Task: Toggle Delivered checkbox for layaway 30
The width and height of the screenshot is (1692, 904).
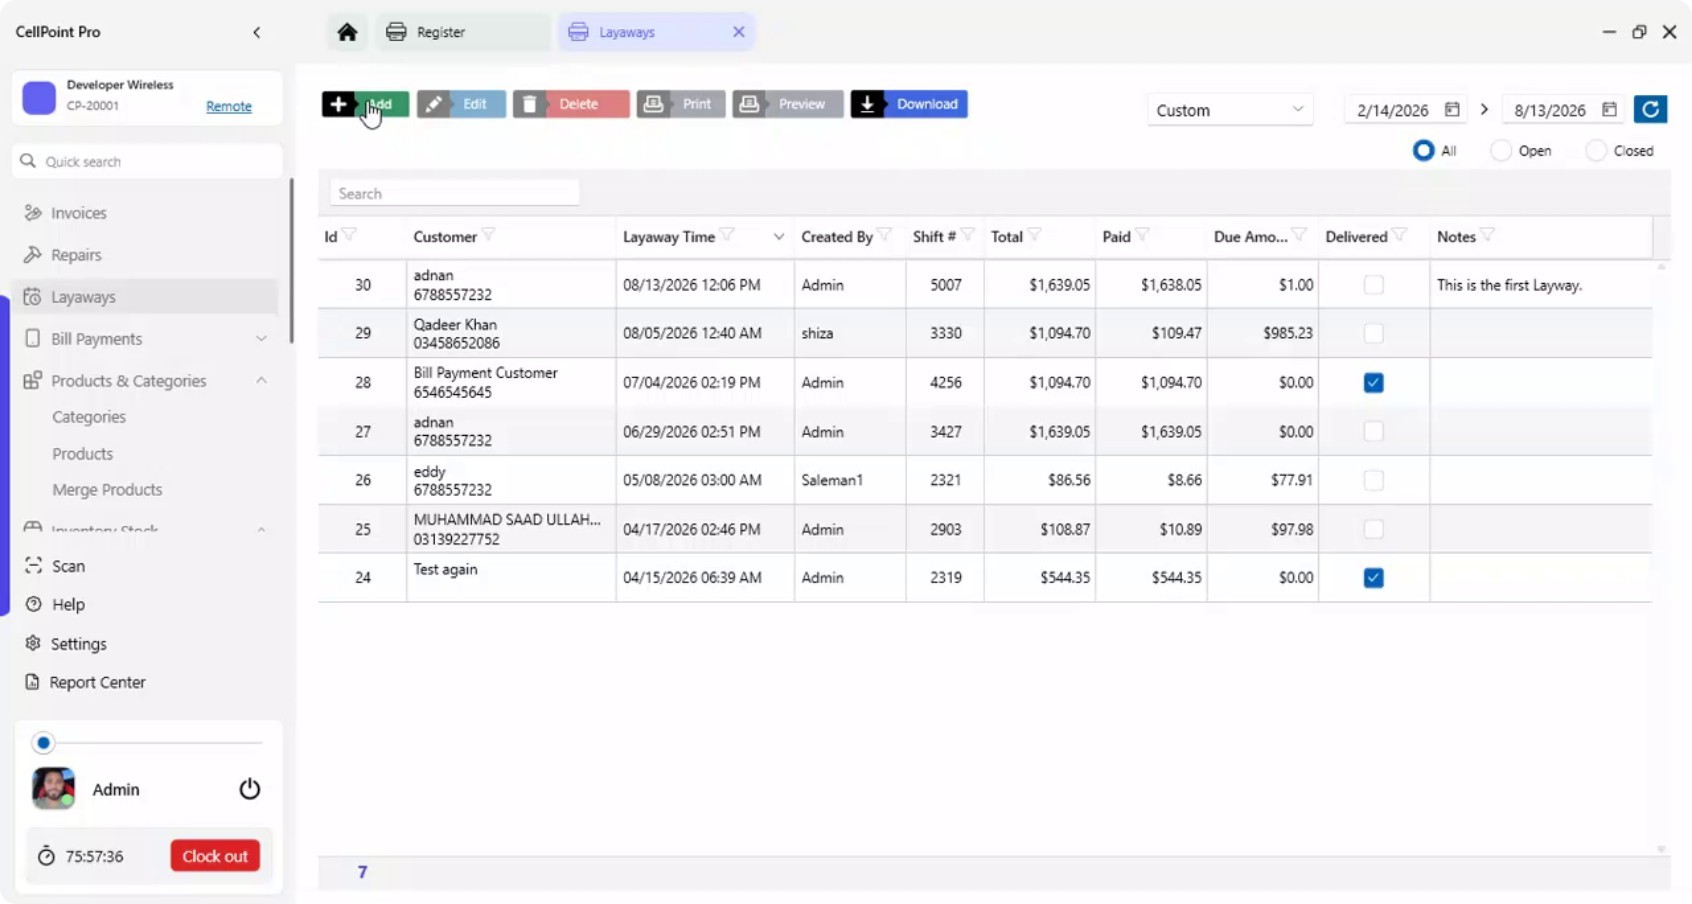Action: pos(1373,285)
